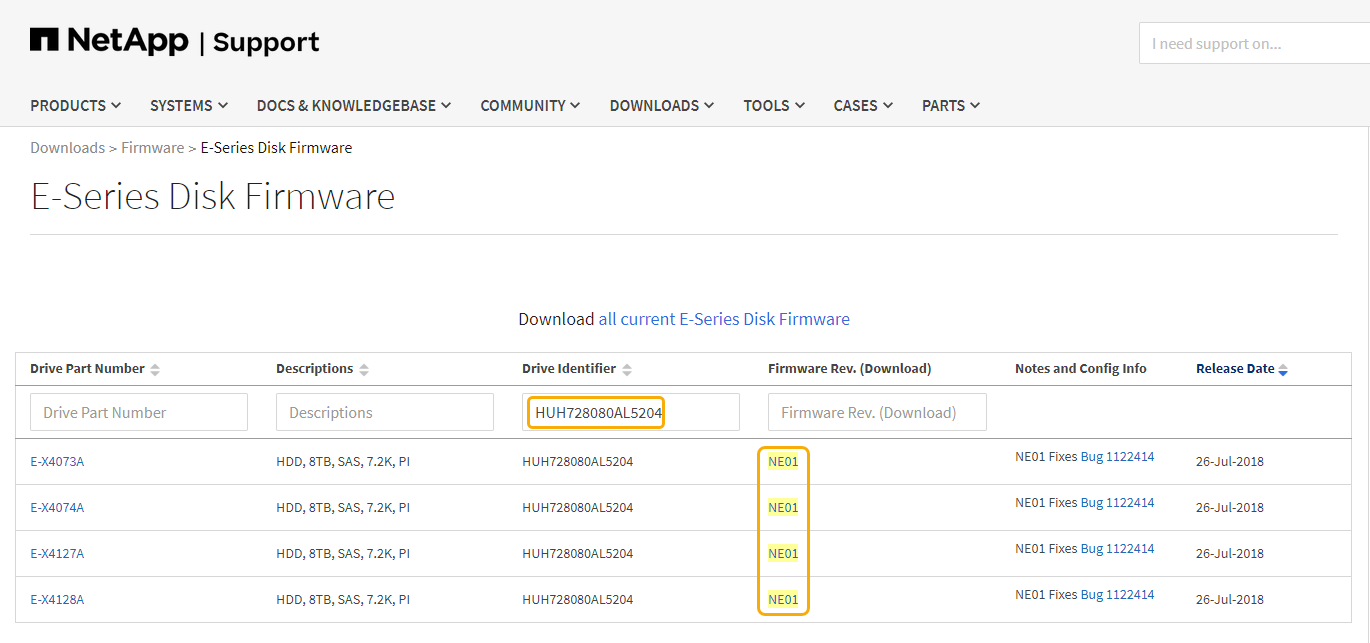Screen dimensions: 1370x643
Task: Focus the Drive Part Number filter field
Action: coord(139,412)
